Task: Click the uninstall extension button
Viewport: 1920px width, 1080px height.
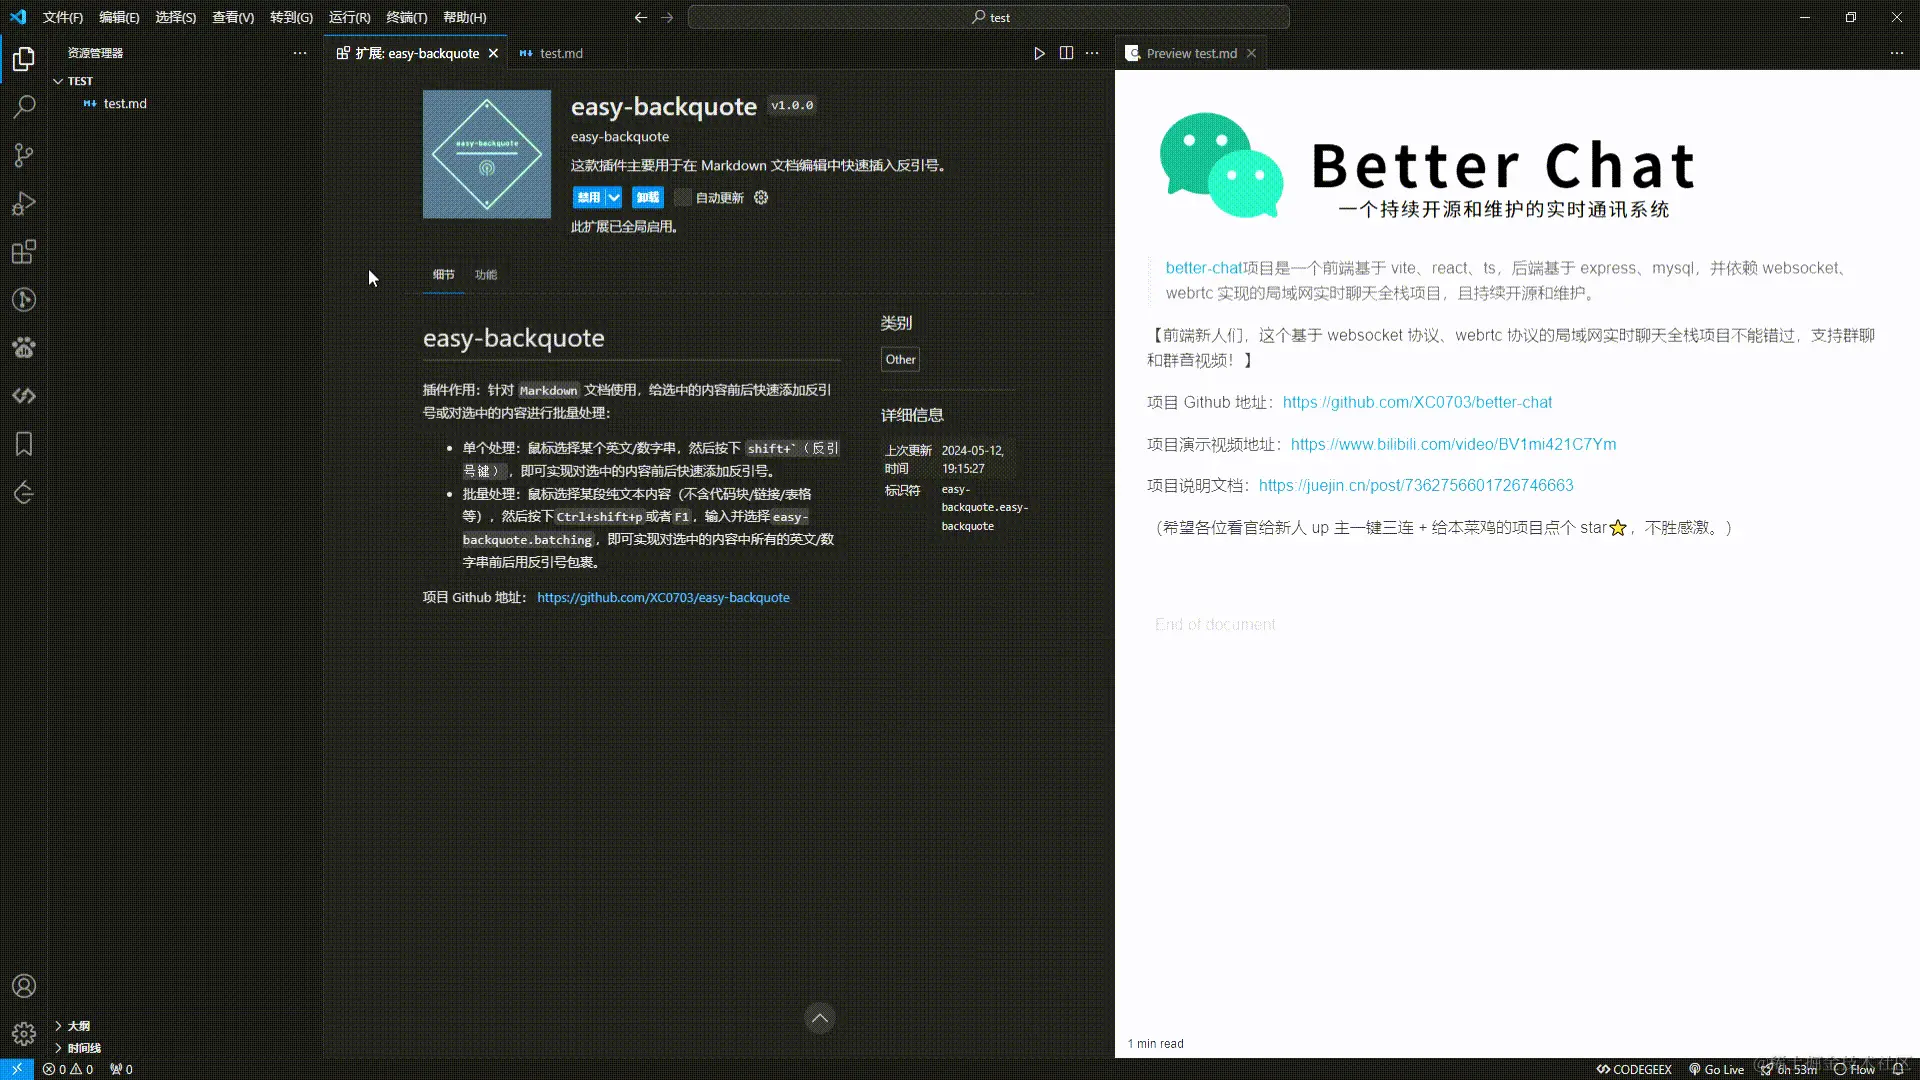Action: pyautogui.click(x=648, y=198)
